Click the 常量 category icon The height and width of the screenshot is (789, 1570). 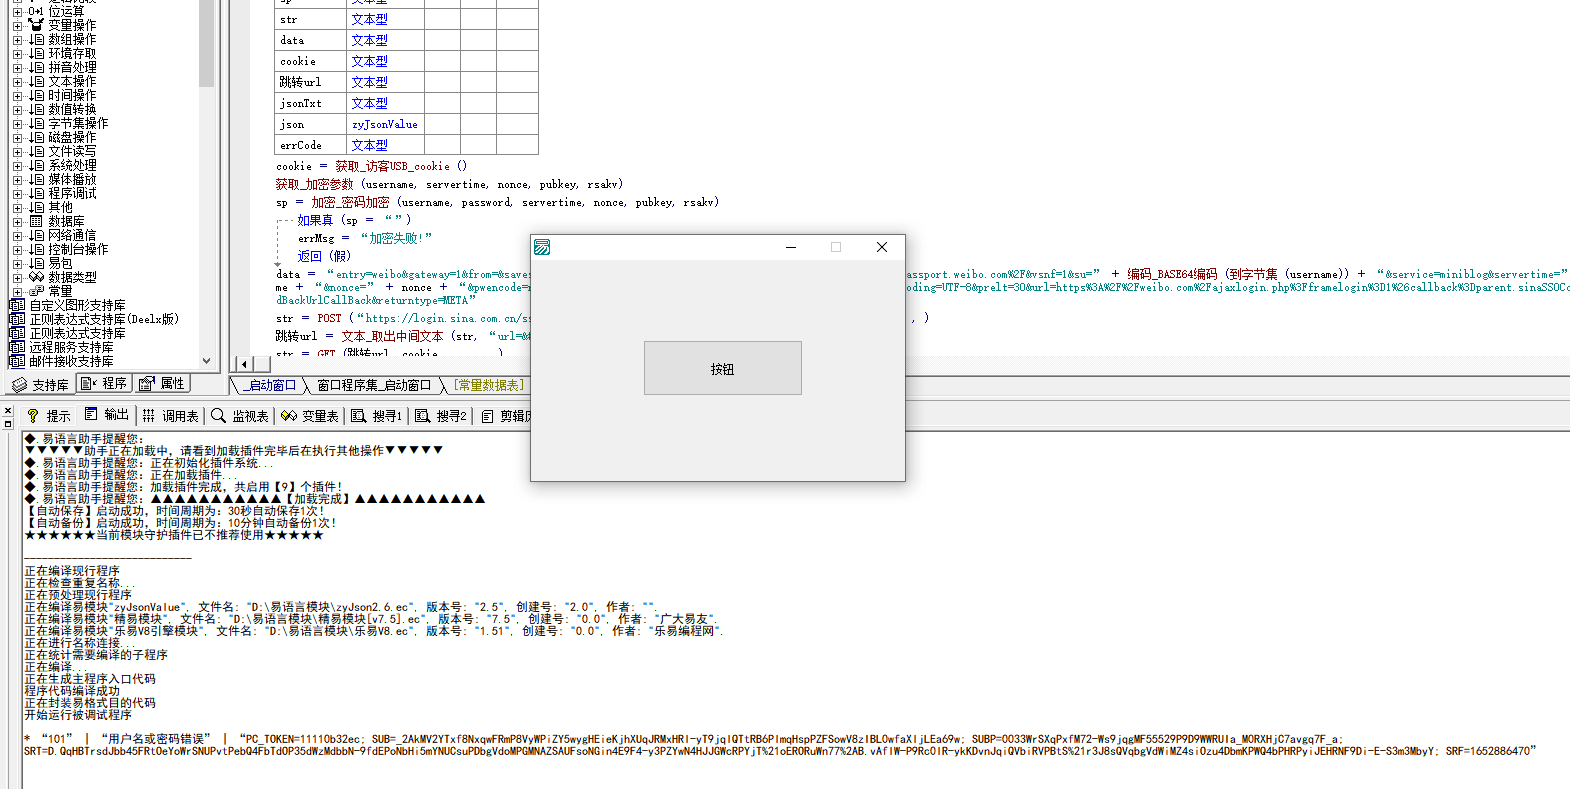(x=36, y=291)
